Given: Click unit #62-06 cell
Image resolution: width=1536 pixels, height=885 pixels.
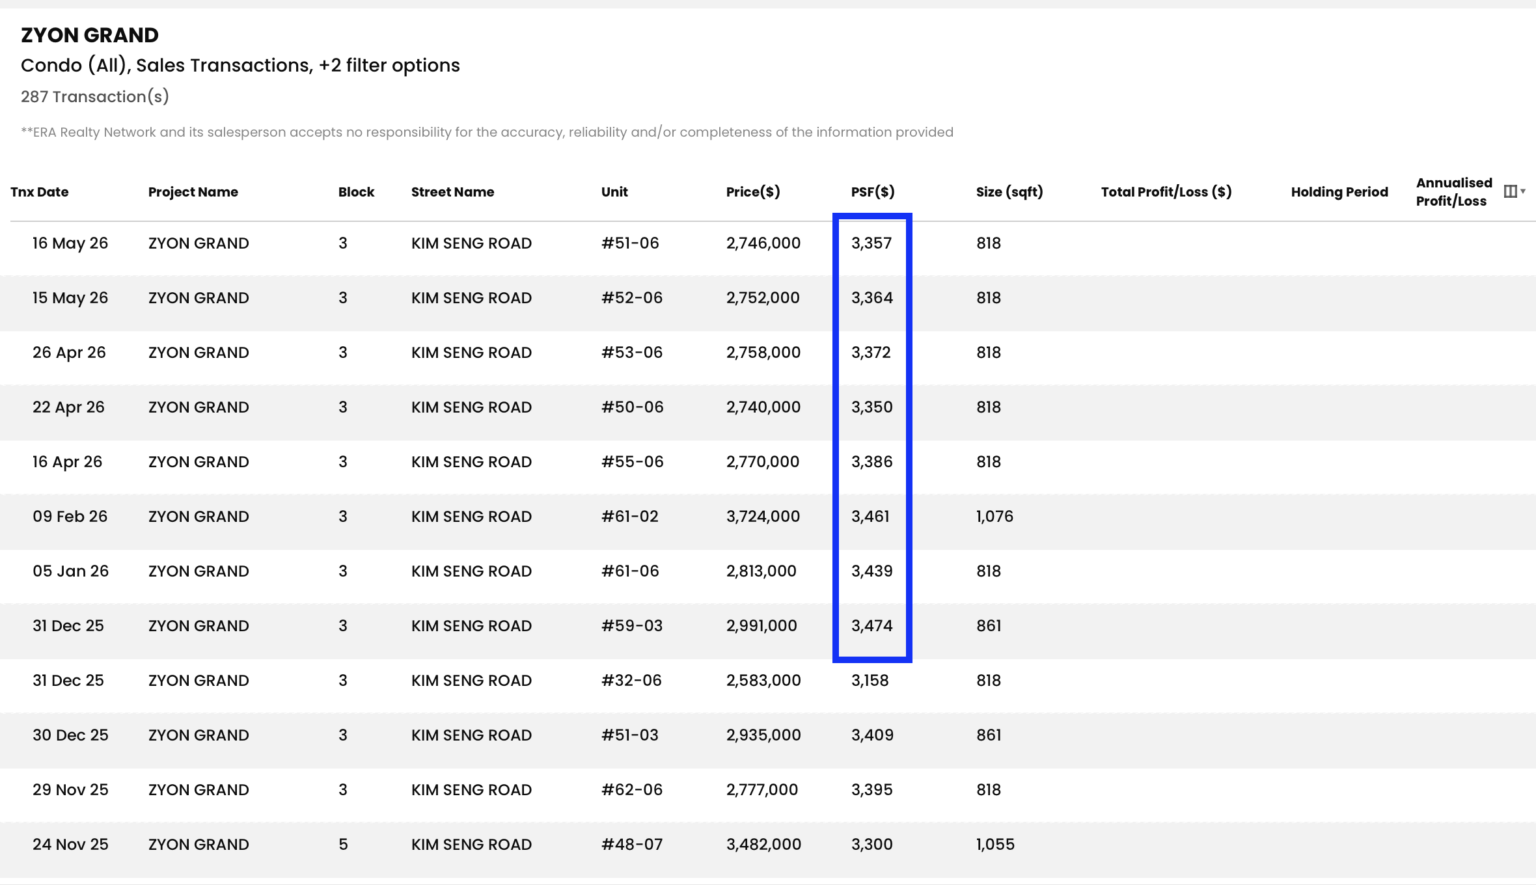Looking at the screenshot, I should coord(632,790).
